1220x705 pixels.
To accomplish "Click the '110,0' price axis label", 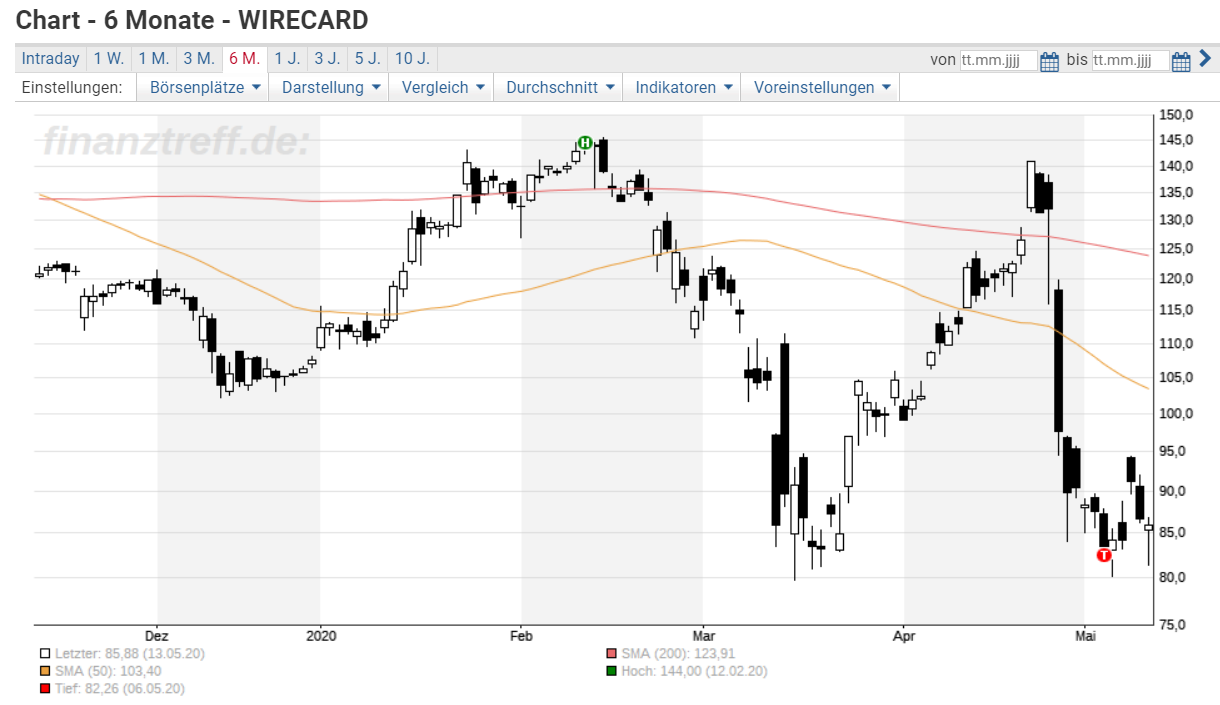I will (1177, 344).
